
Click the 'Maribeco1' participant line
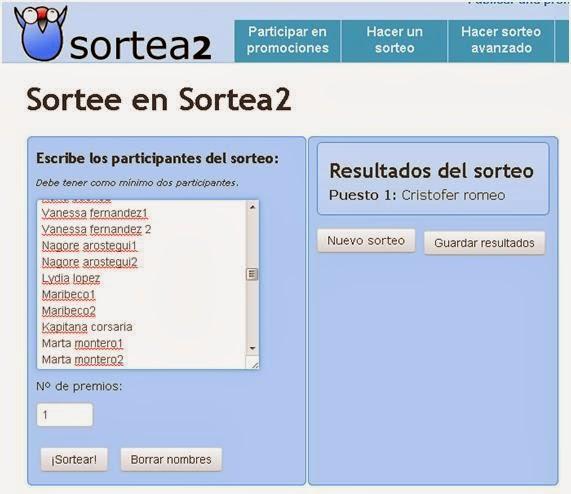pos(69,294)
